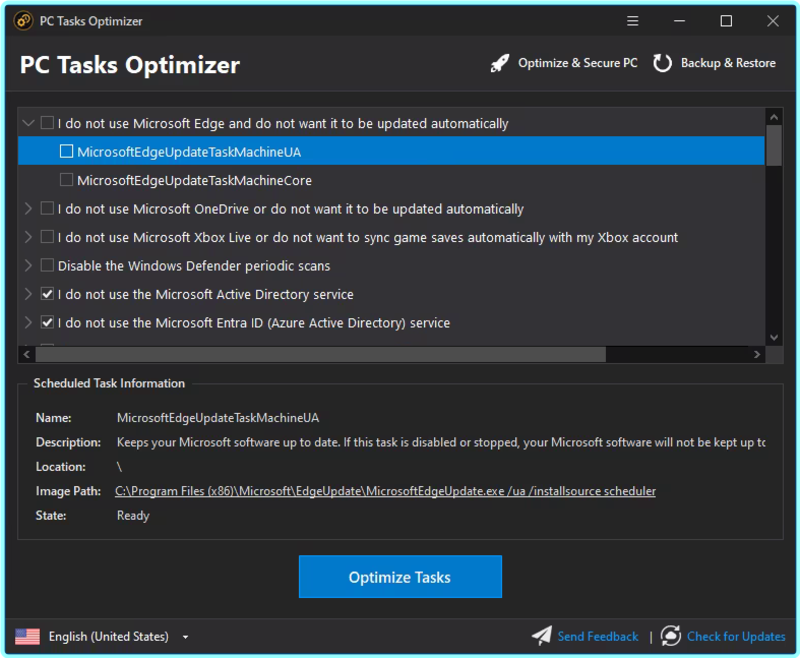Click the vertical scrollbar thumb

click(774, 145)
